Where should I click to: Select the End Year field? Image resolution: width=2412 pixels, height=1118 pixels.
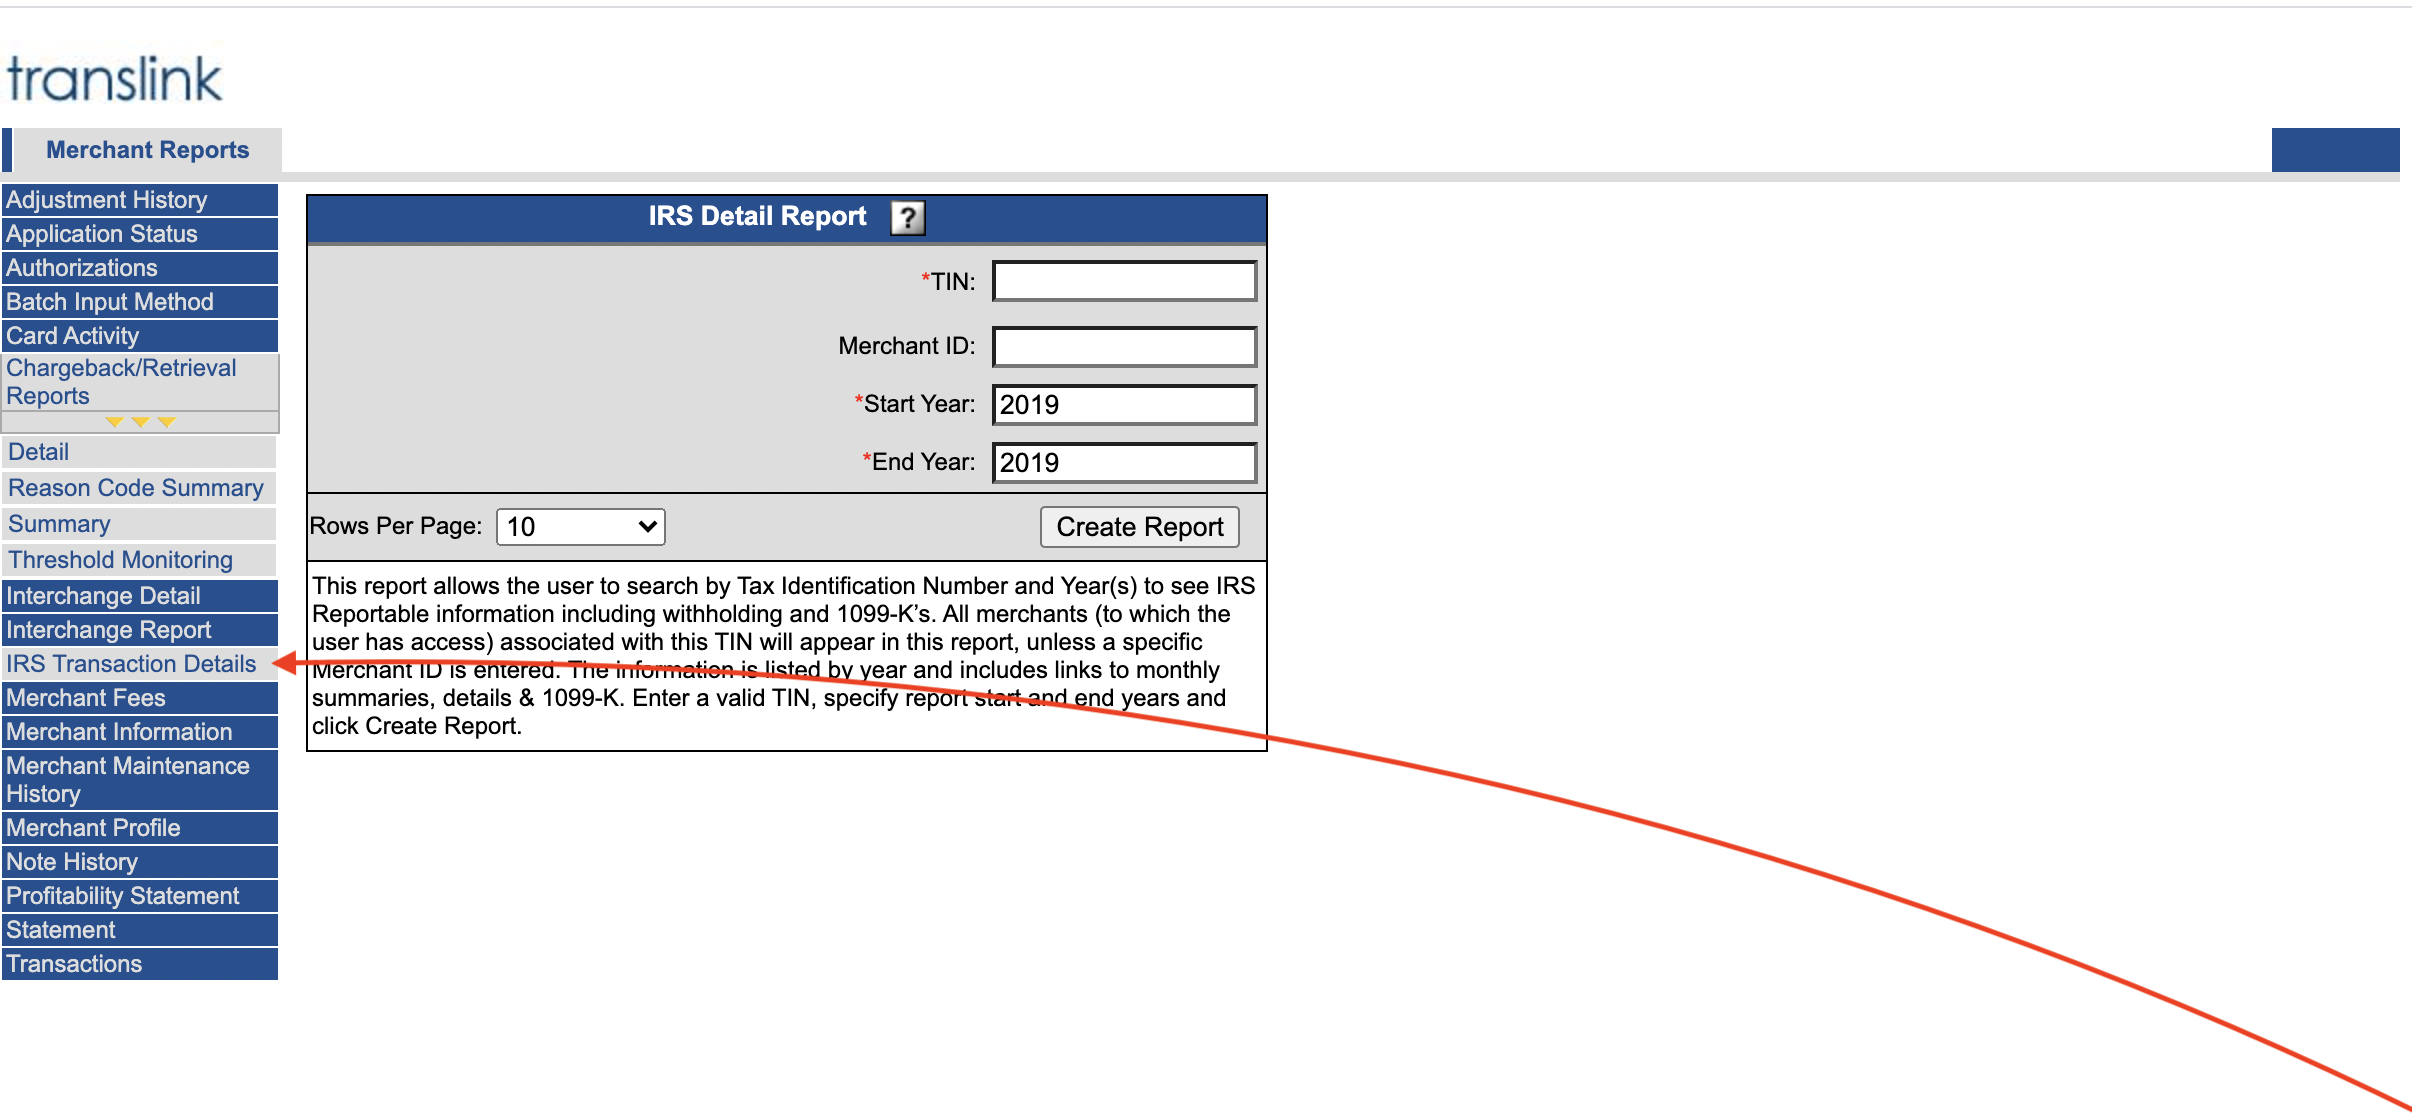point(1124,463)
